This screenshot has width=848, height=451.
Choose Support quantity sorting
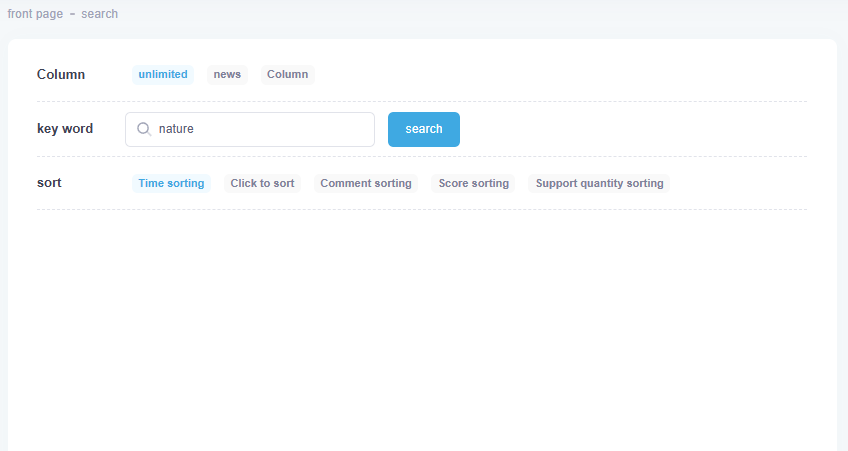599,183
